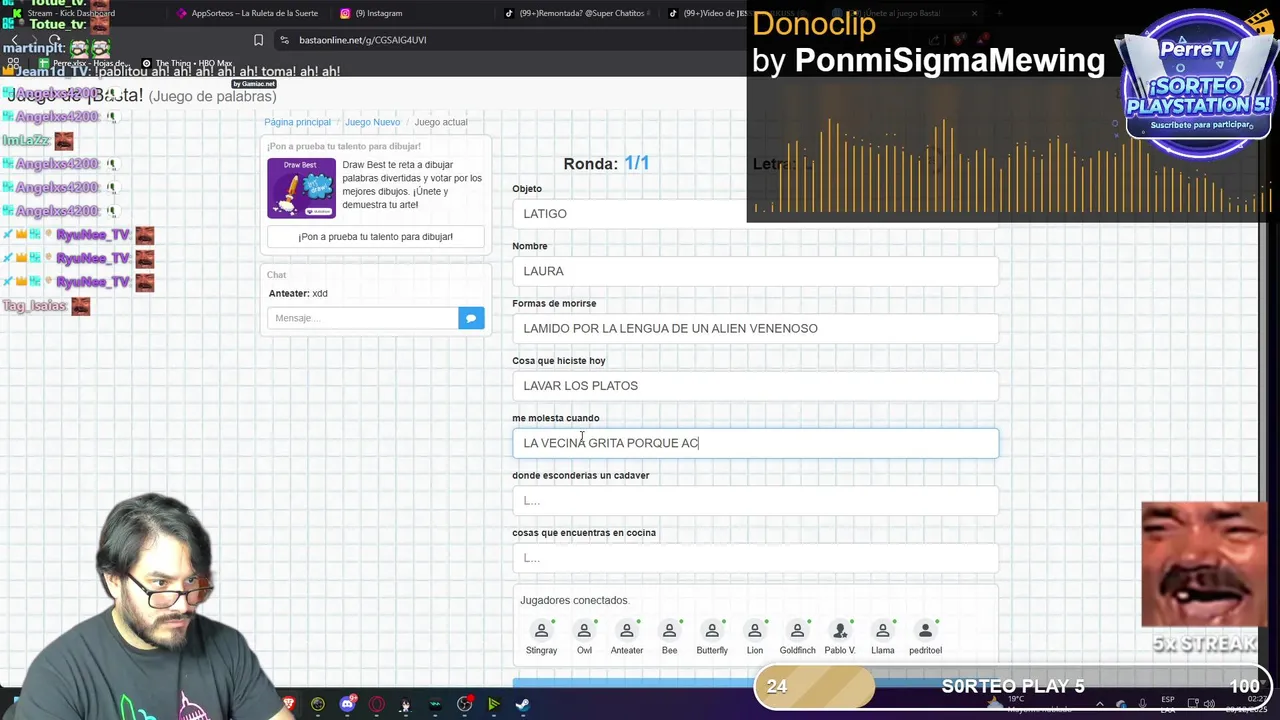Image resolution: width=1280 pixels, height=720 pixels.
Task: Select the Goldfinch player avatar
Action: (797, 631)
